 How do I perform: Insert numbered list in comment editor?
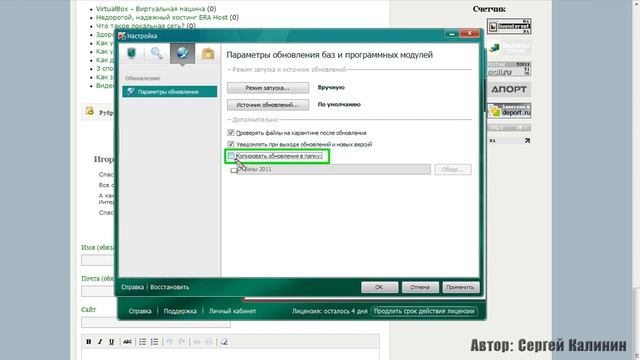tap(154, 342)
